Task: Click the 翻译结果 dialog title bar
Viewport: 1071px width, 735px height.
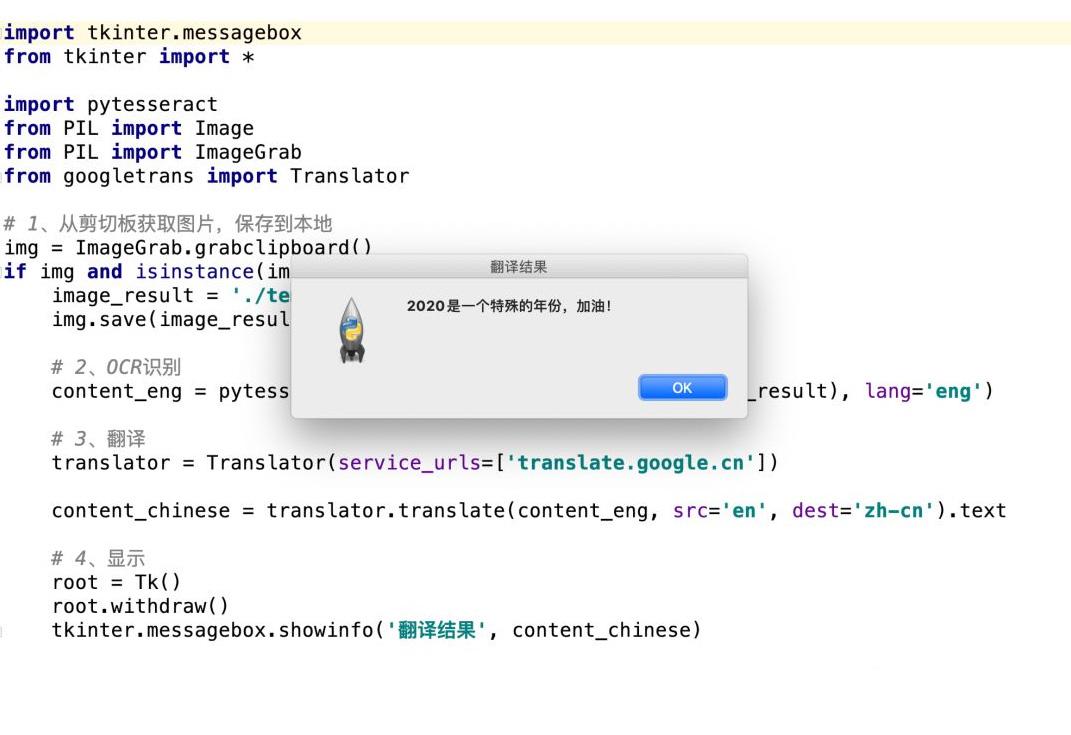Action: (519, 266)
